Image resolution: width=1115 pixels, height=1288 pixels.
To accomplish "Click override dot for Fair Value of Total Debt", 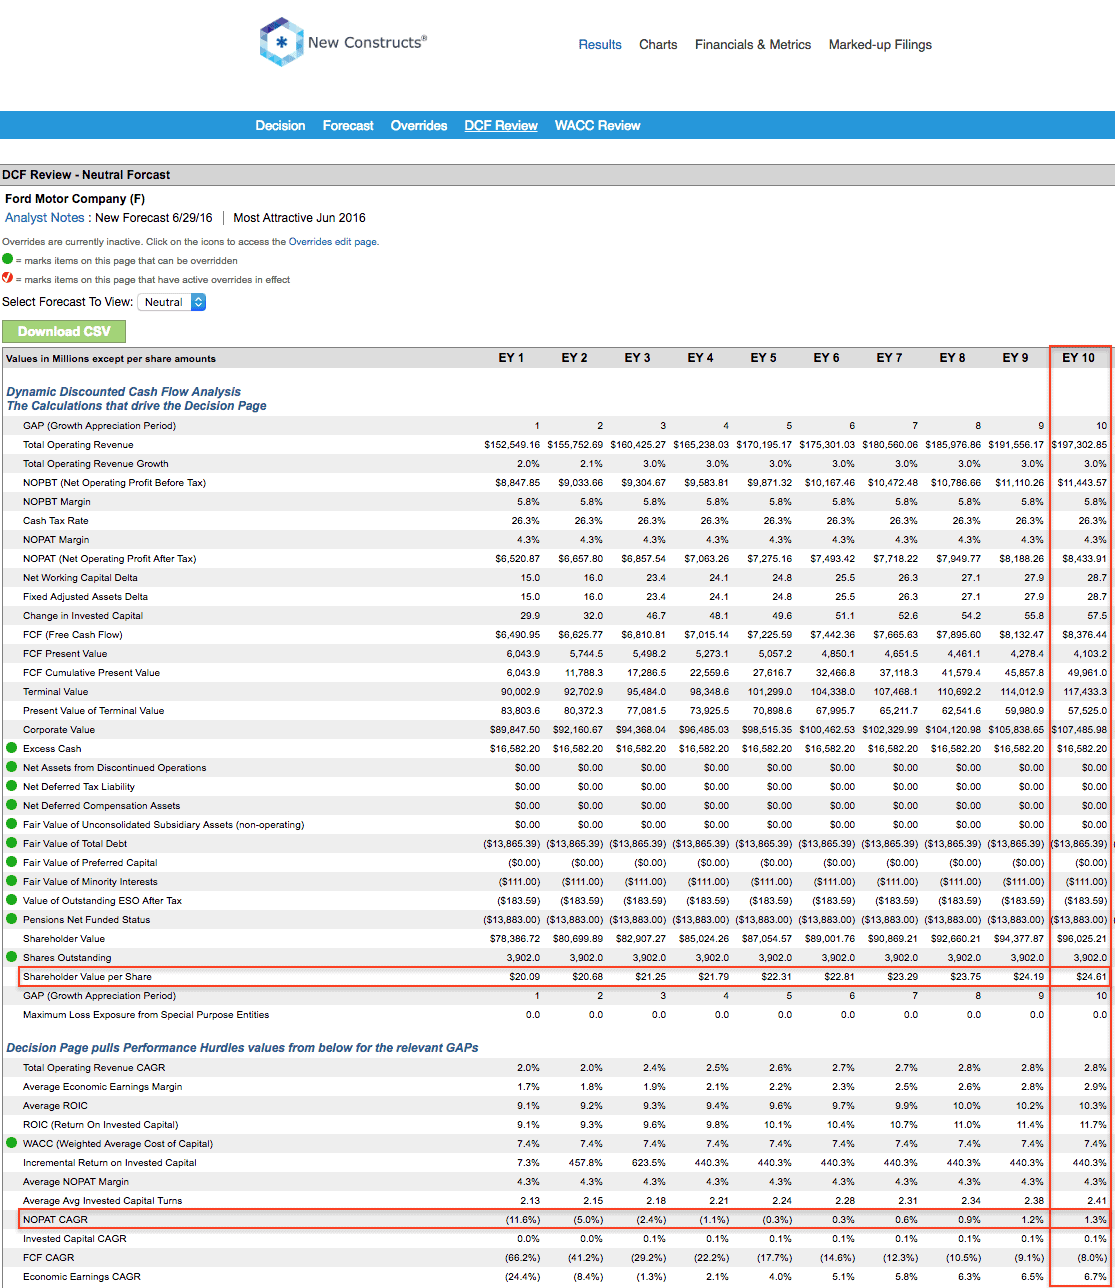I will pos(11,843).
